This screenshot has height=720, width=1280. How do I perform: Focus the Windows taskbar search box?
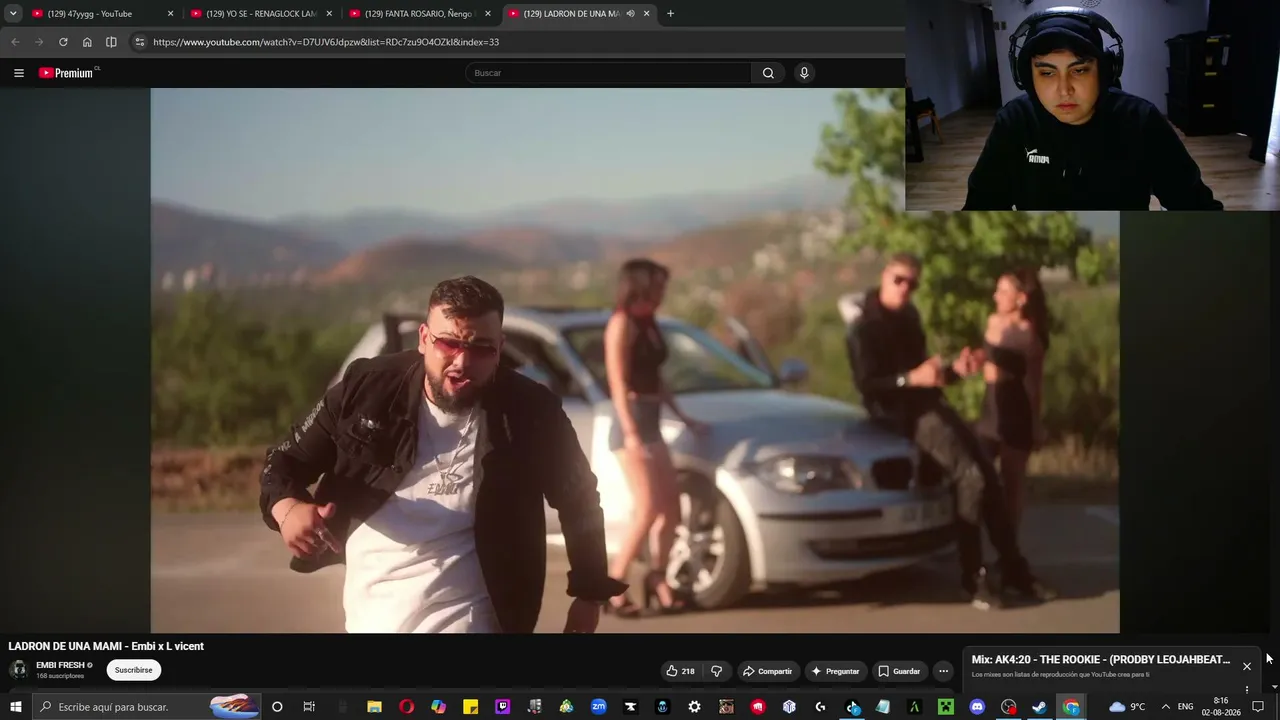(x=147, y=707)
